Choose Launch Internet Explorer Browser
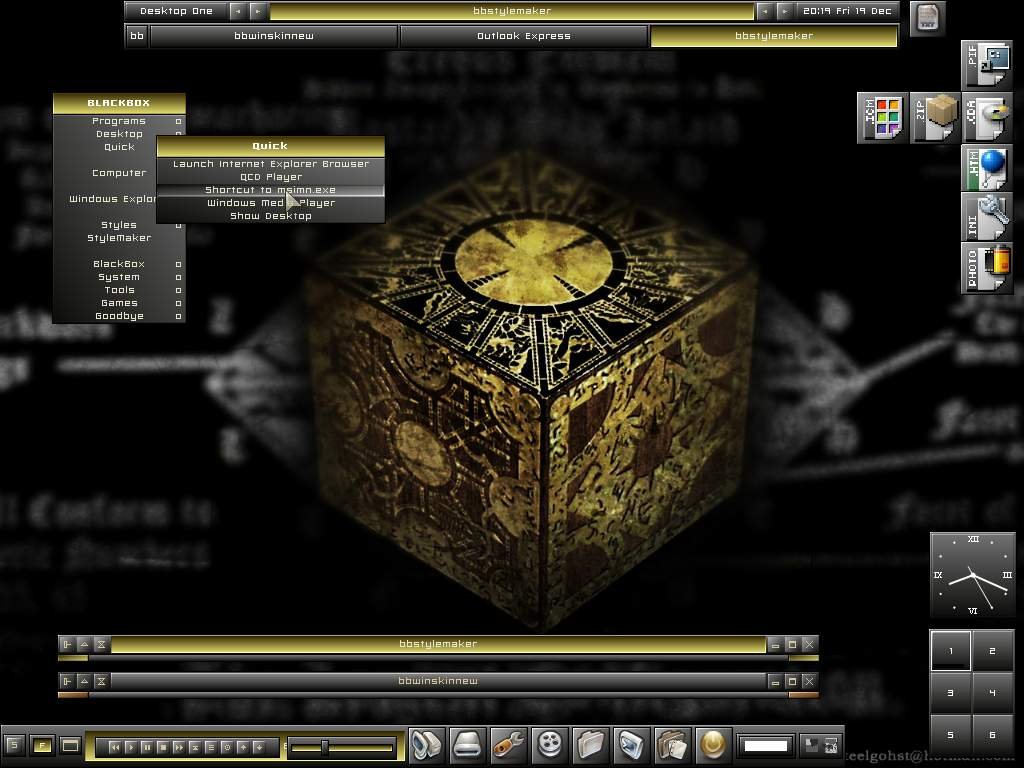This screenshot has width=1024, height=768. (270, 164)
